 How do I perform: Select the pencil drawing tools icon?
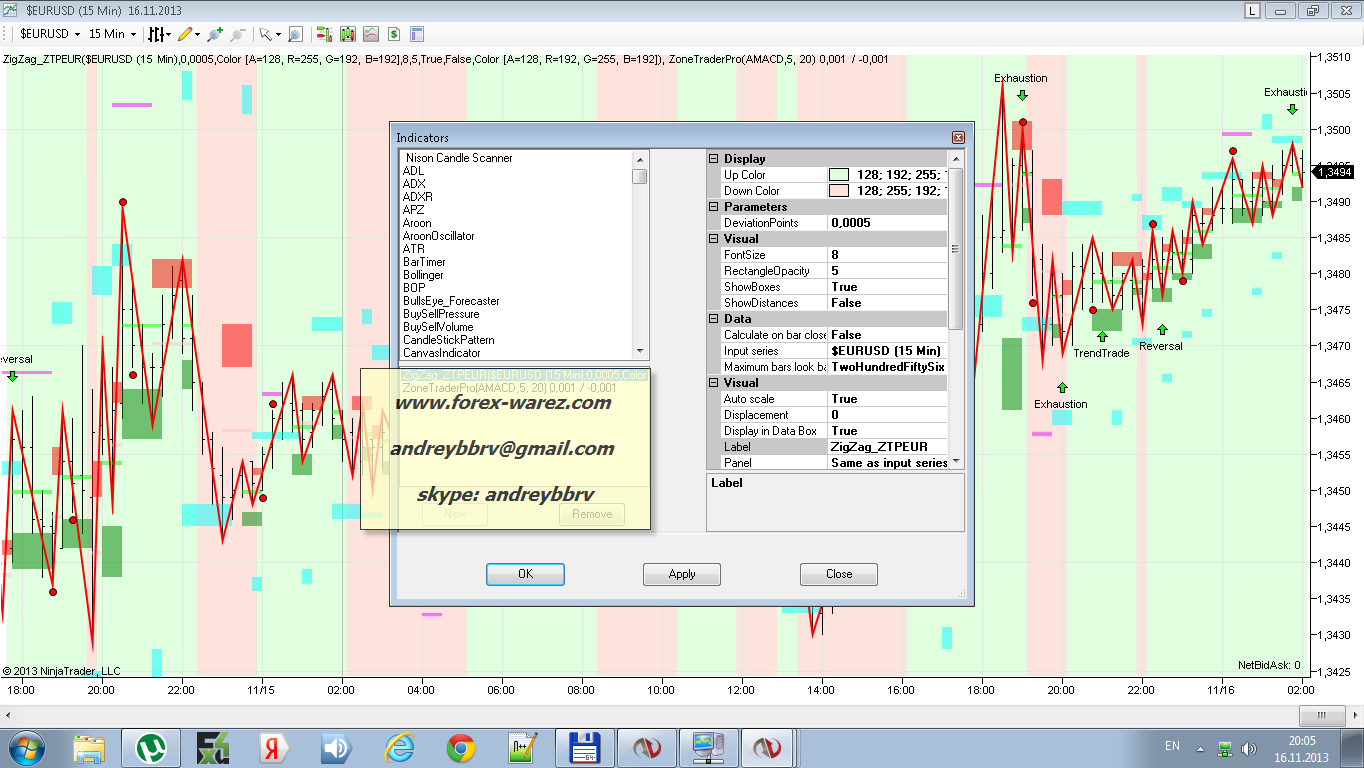click(x=186, y=34)
